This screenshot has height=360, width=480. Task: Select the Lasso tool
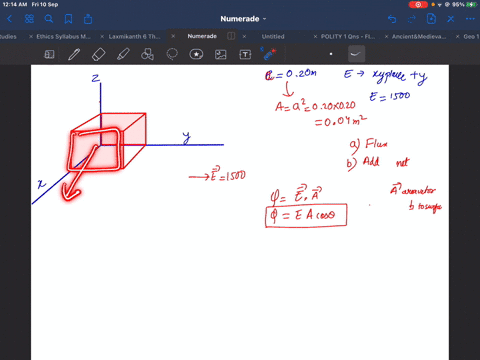click(172, 54)
